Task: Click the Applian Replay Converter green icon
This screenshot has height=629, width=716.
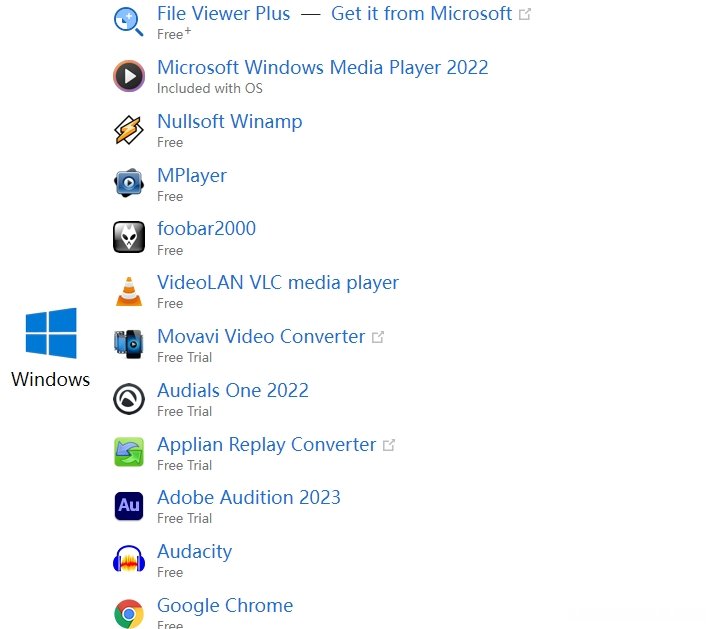Action: 129,452
